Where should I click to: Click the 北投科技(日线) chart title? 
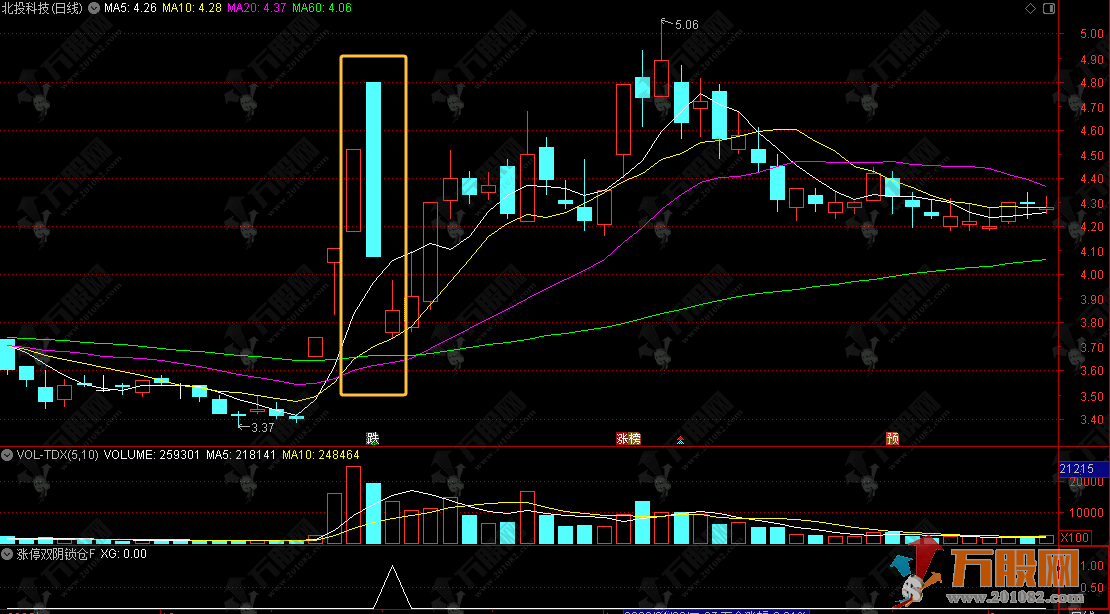43,8
